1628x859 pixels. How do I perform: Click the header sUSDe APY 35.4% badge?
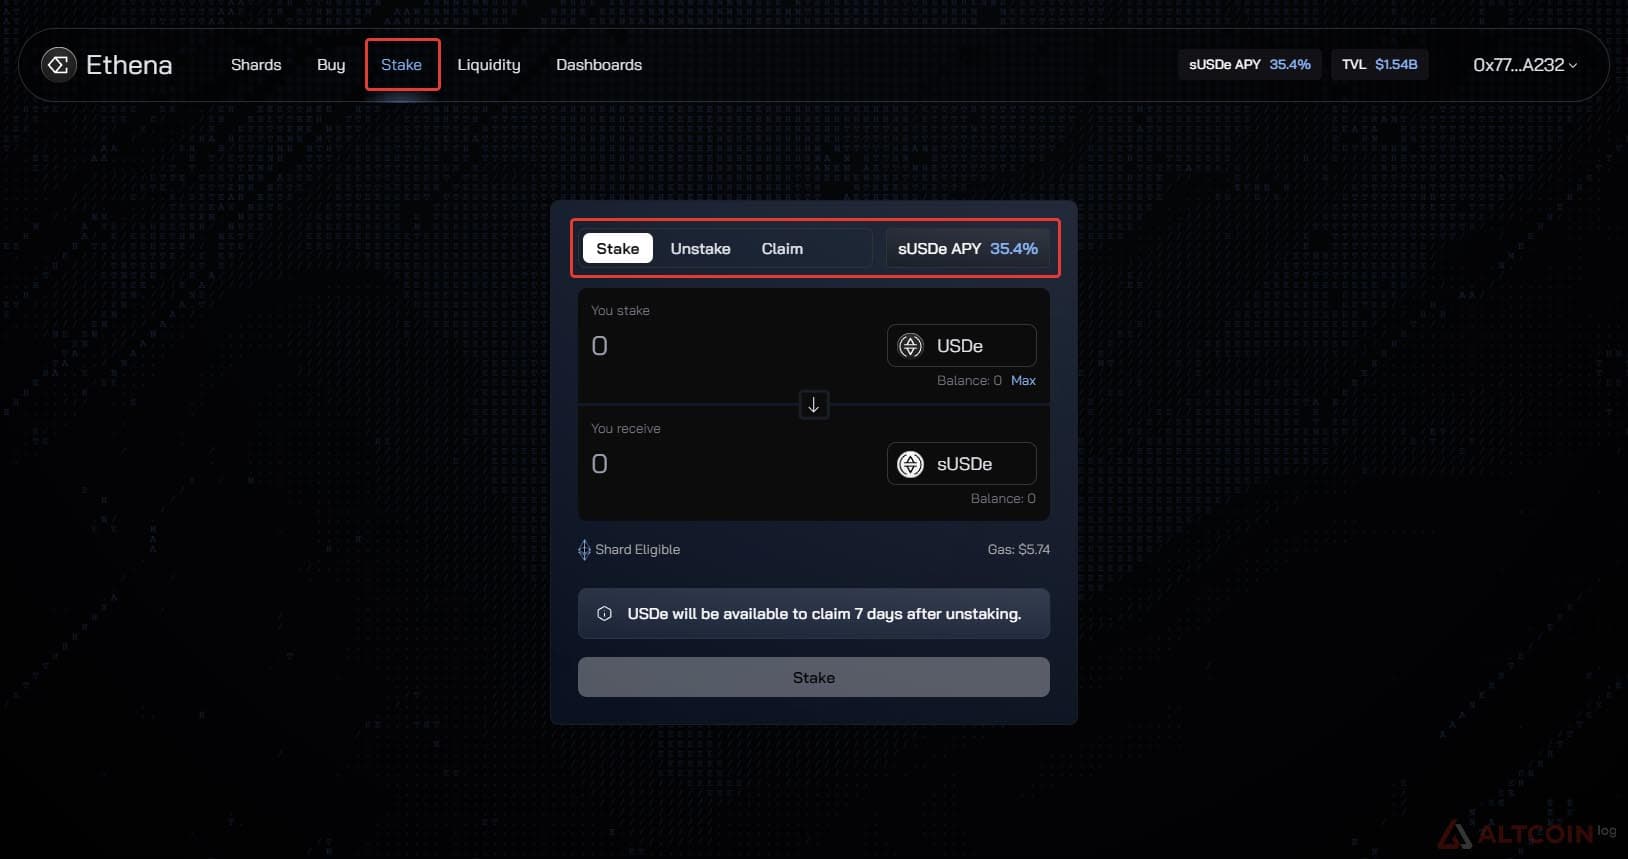click(1250, 65)
